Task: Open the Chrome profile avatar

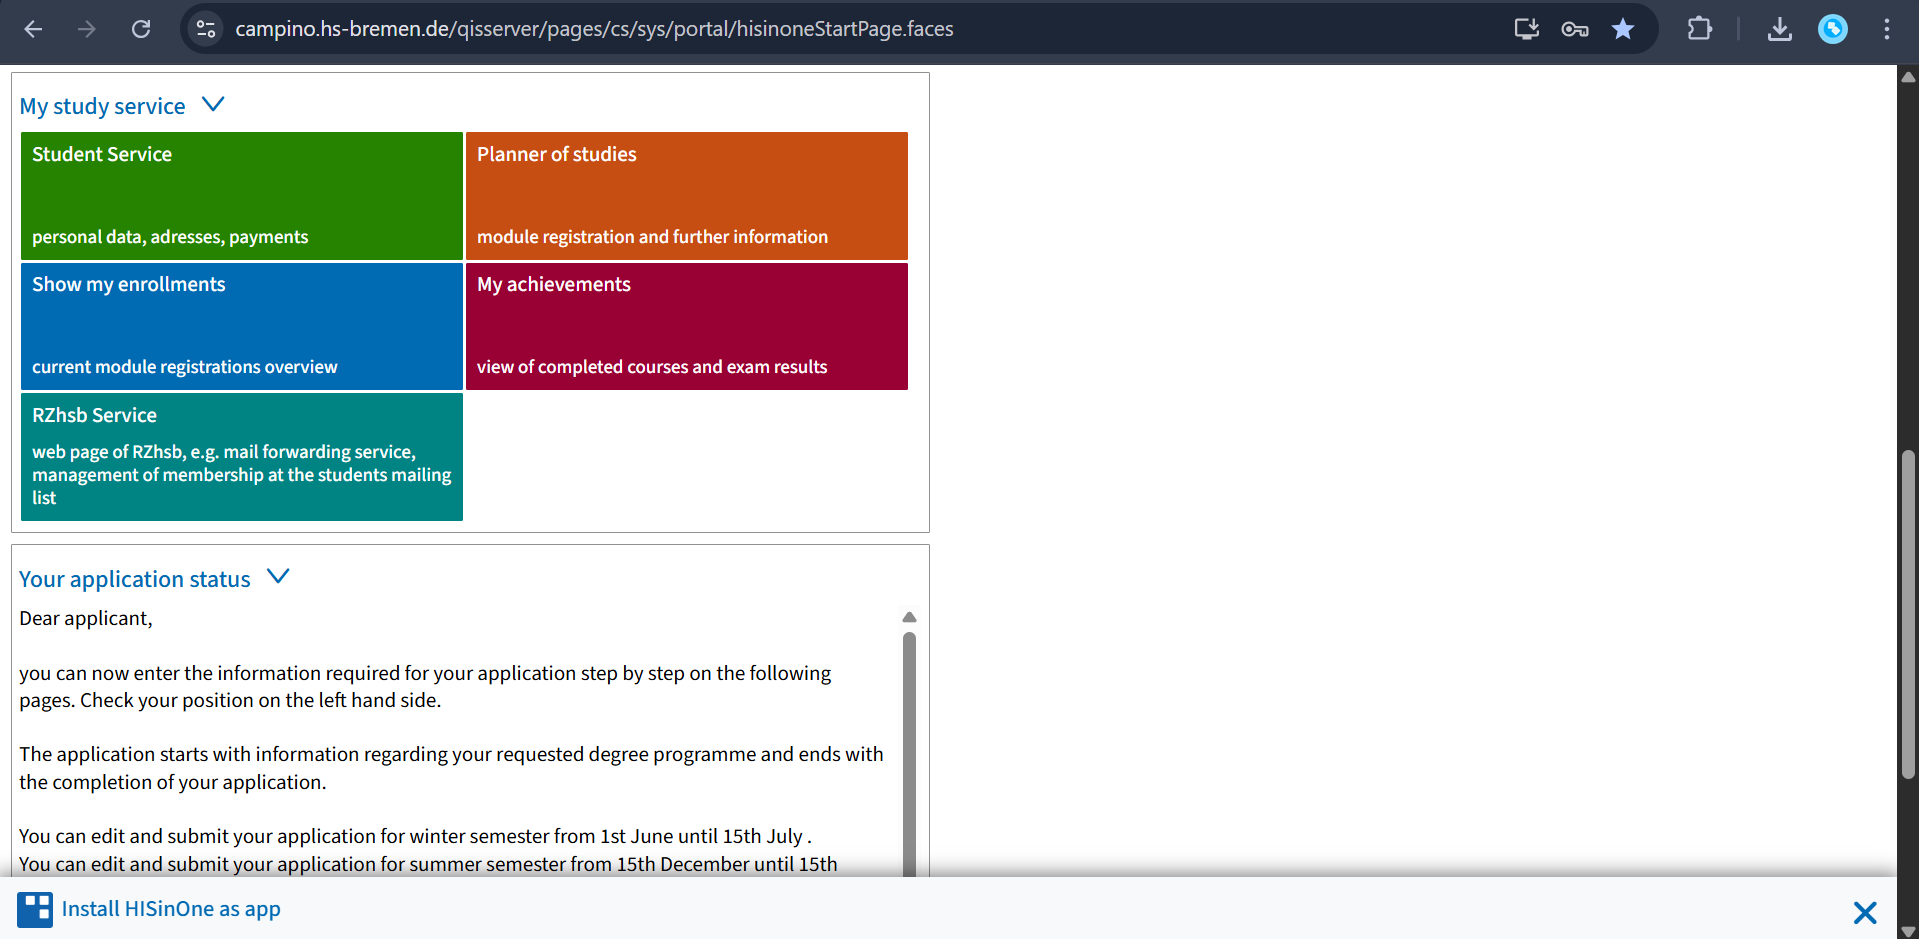Action: coord(1832,29)
